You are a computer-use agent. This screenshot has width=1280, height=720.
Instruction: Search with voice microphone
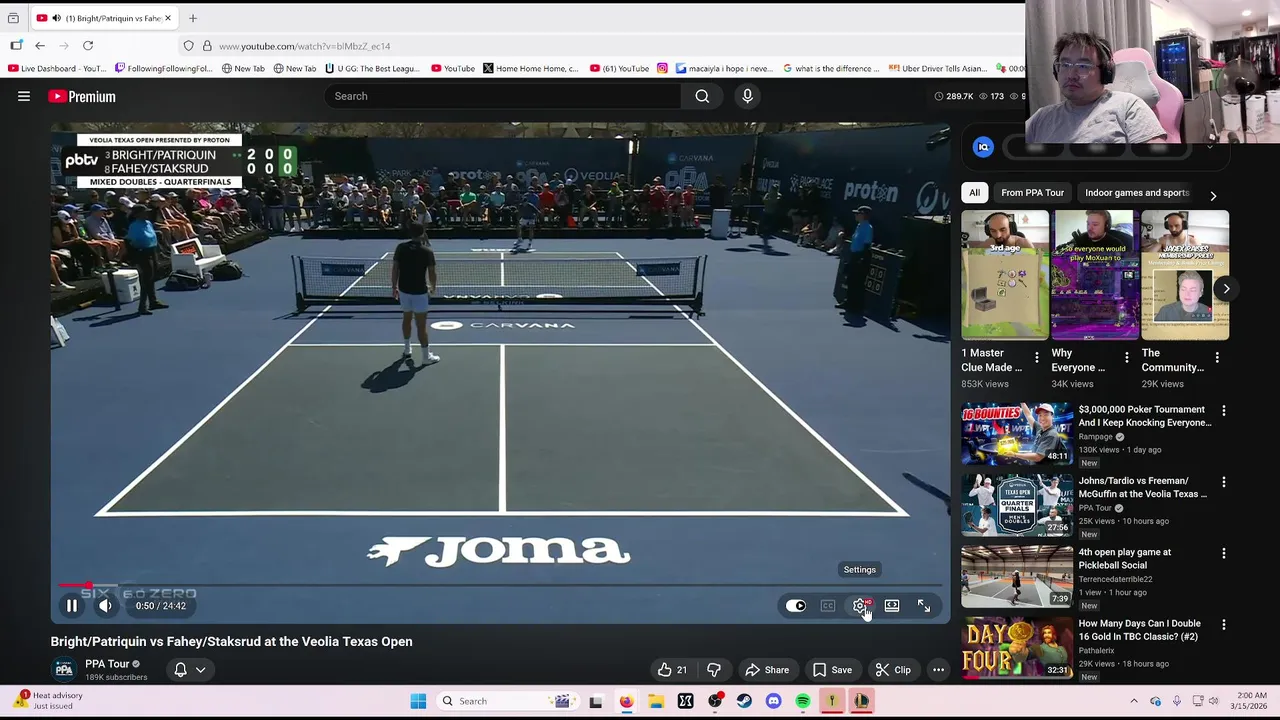click(747, 96)
